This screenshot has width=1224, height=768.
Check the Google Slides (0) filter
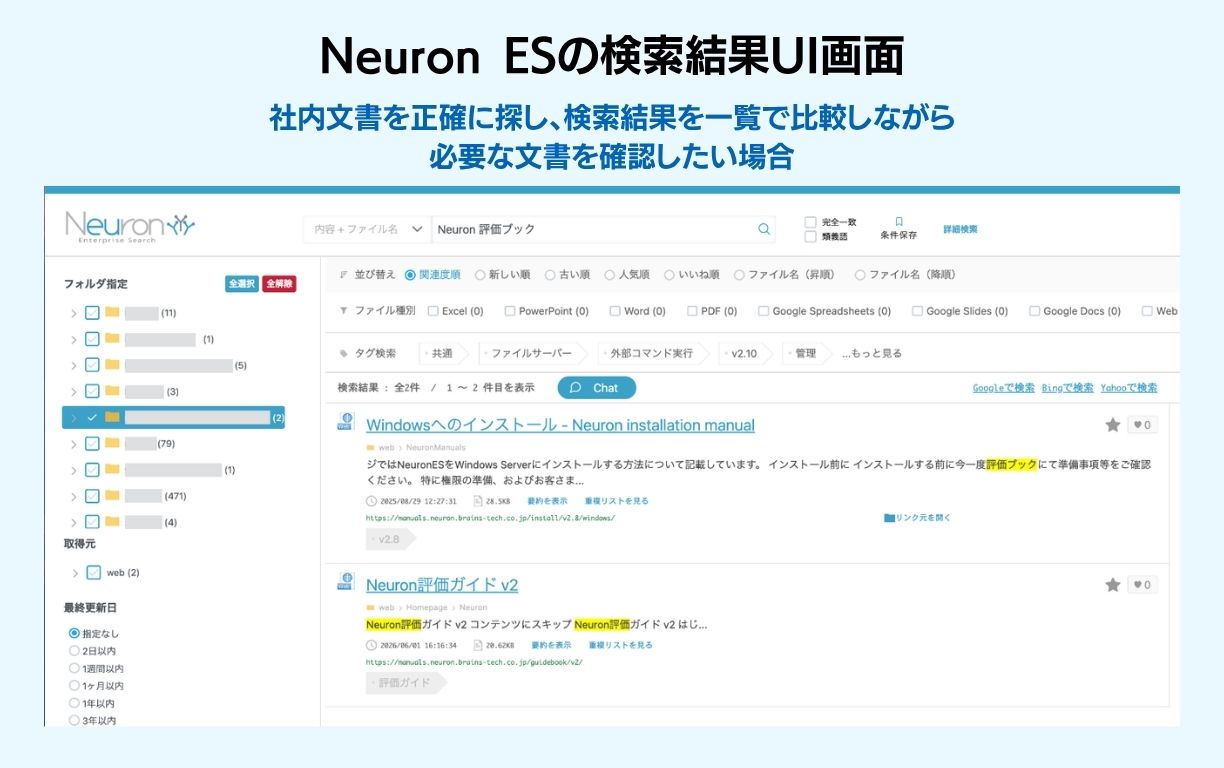[x=918, y=311]
